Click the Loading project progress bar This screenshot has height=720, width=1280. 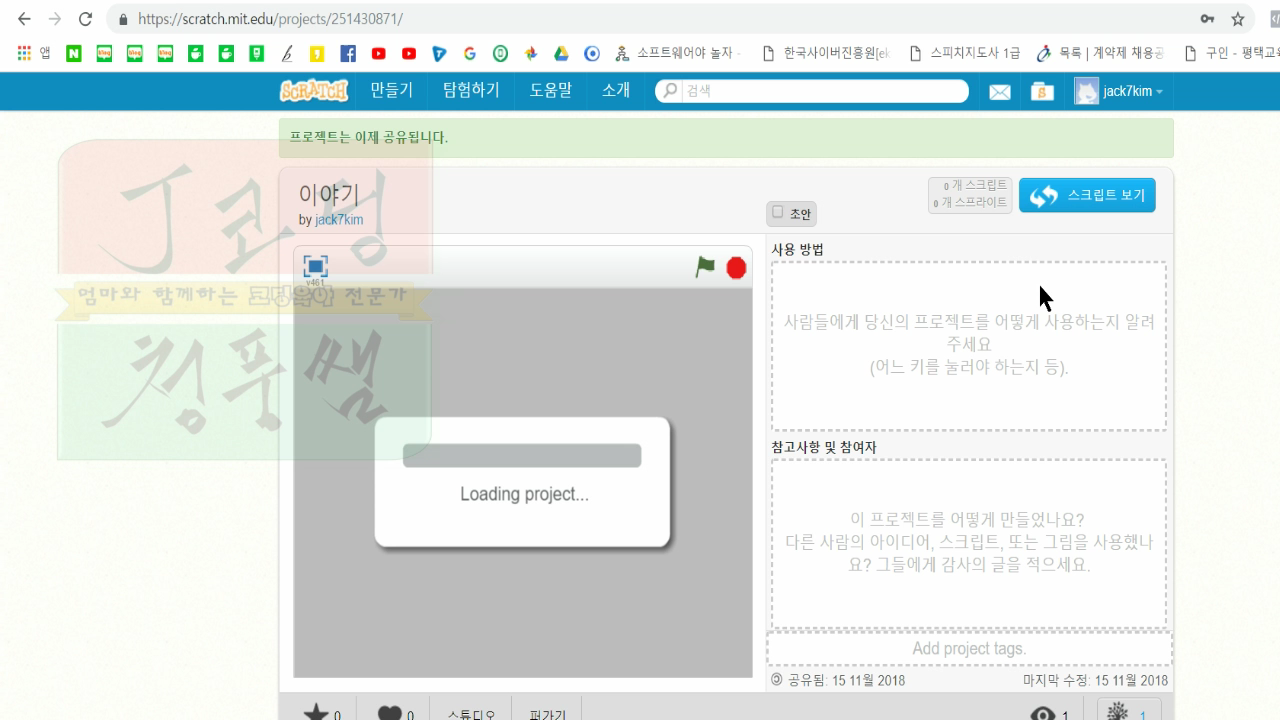coord(521,455)
